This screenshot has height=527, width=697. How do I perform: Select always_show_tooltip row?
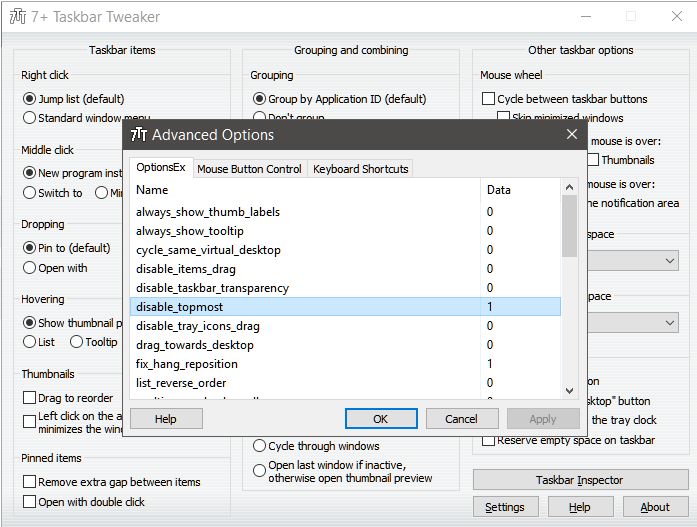(345, 231)
